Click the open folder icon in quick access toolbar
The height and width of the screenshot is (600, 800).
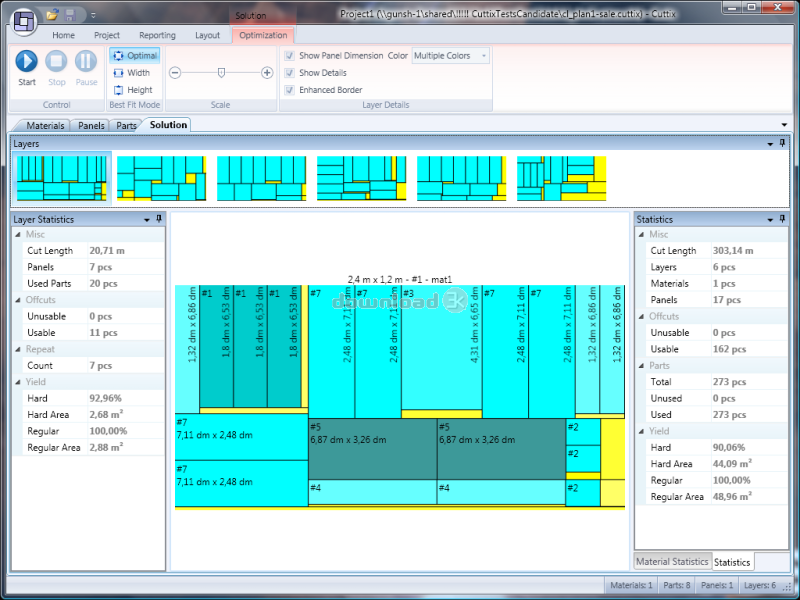53,15
